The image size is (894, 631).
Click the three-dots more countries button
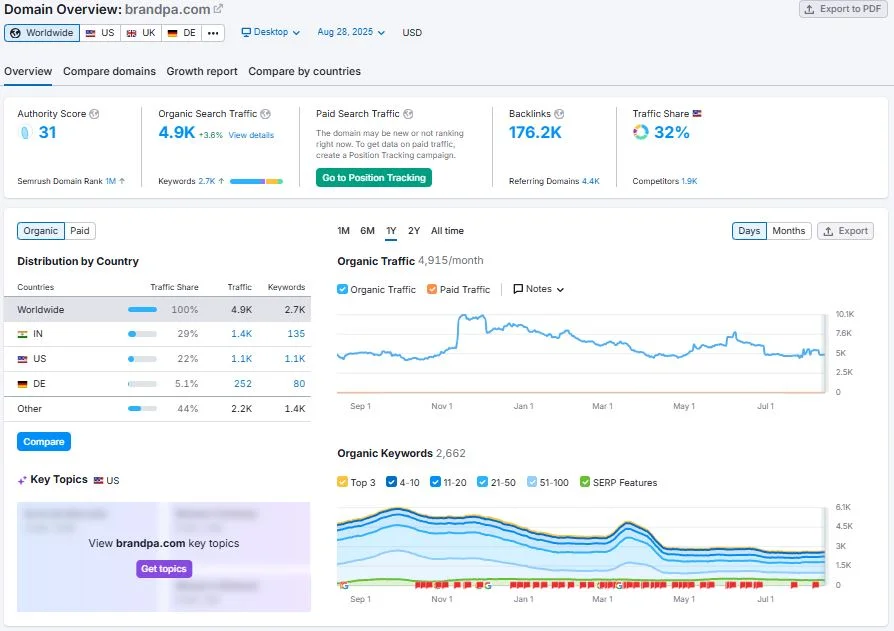(212, 33)
